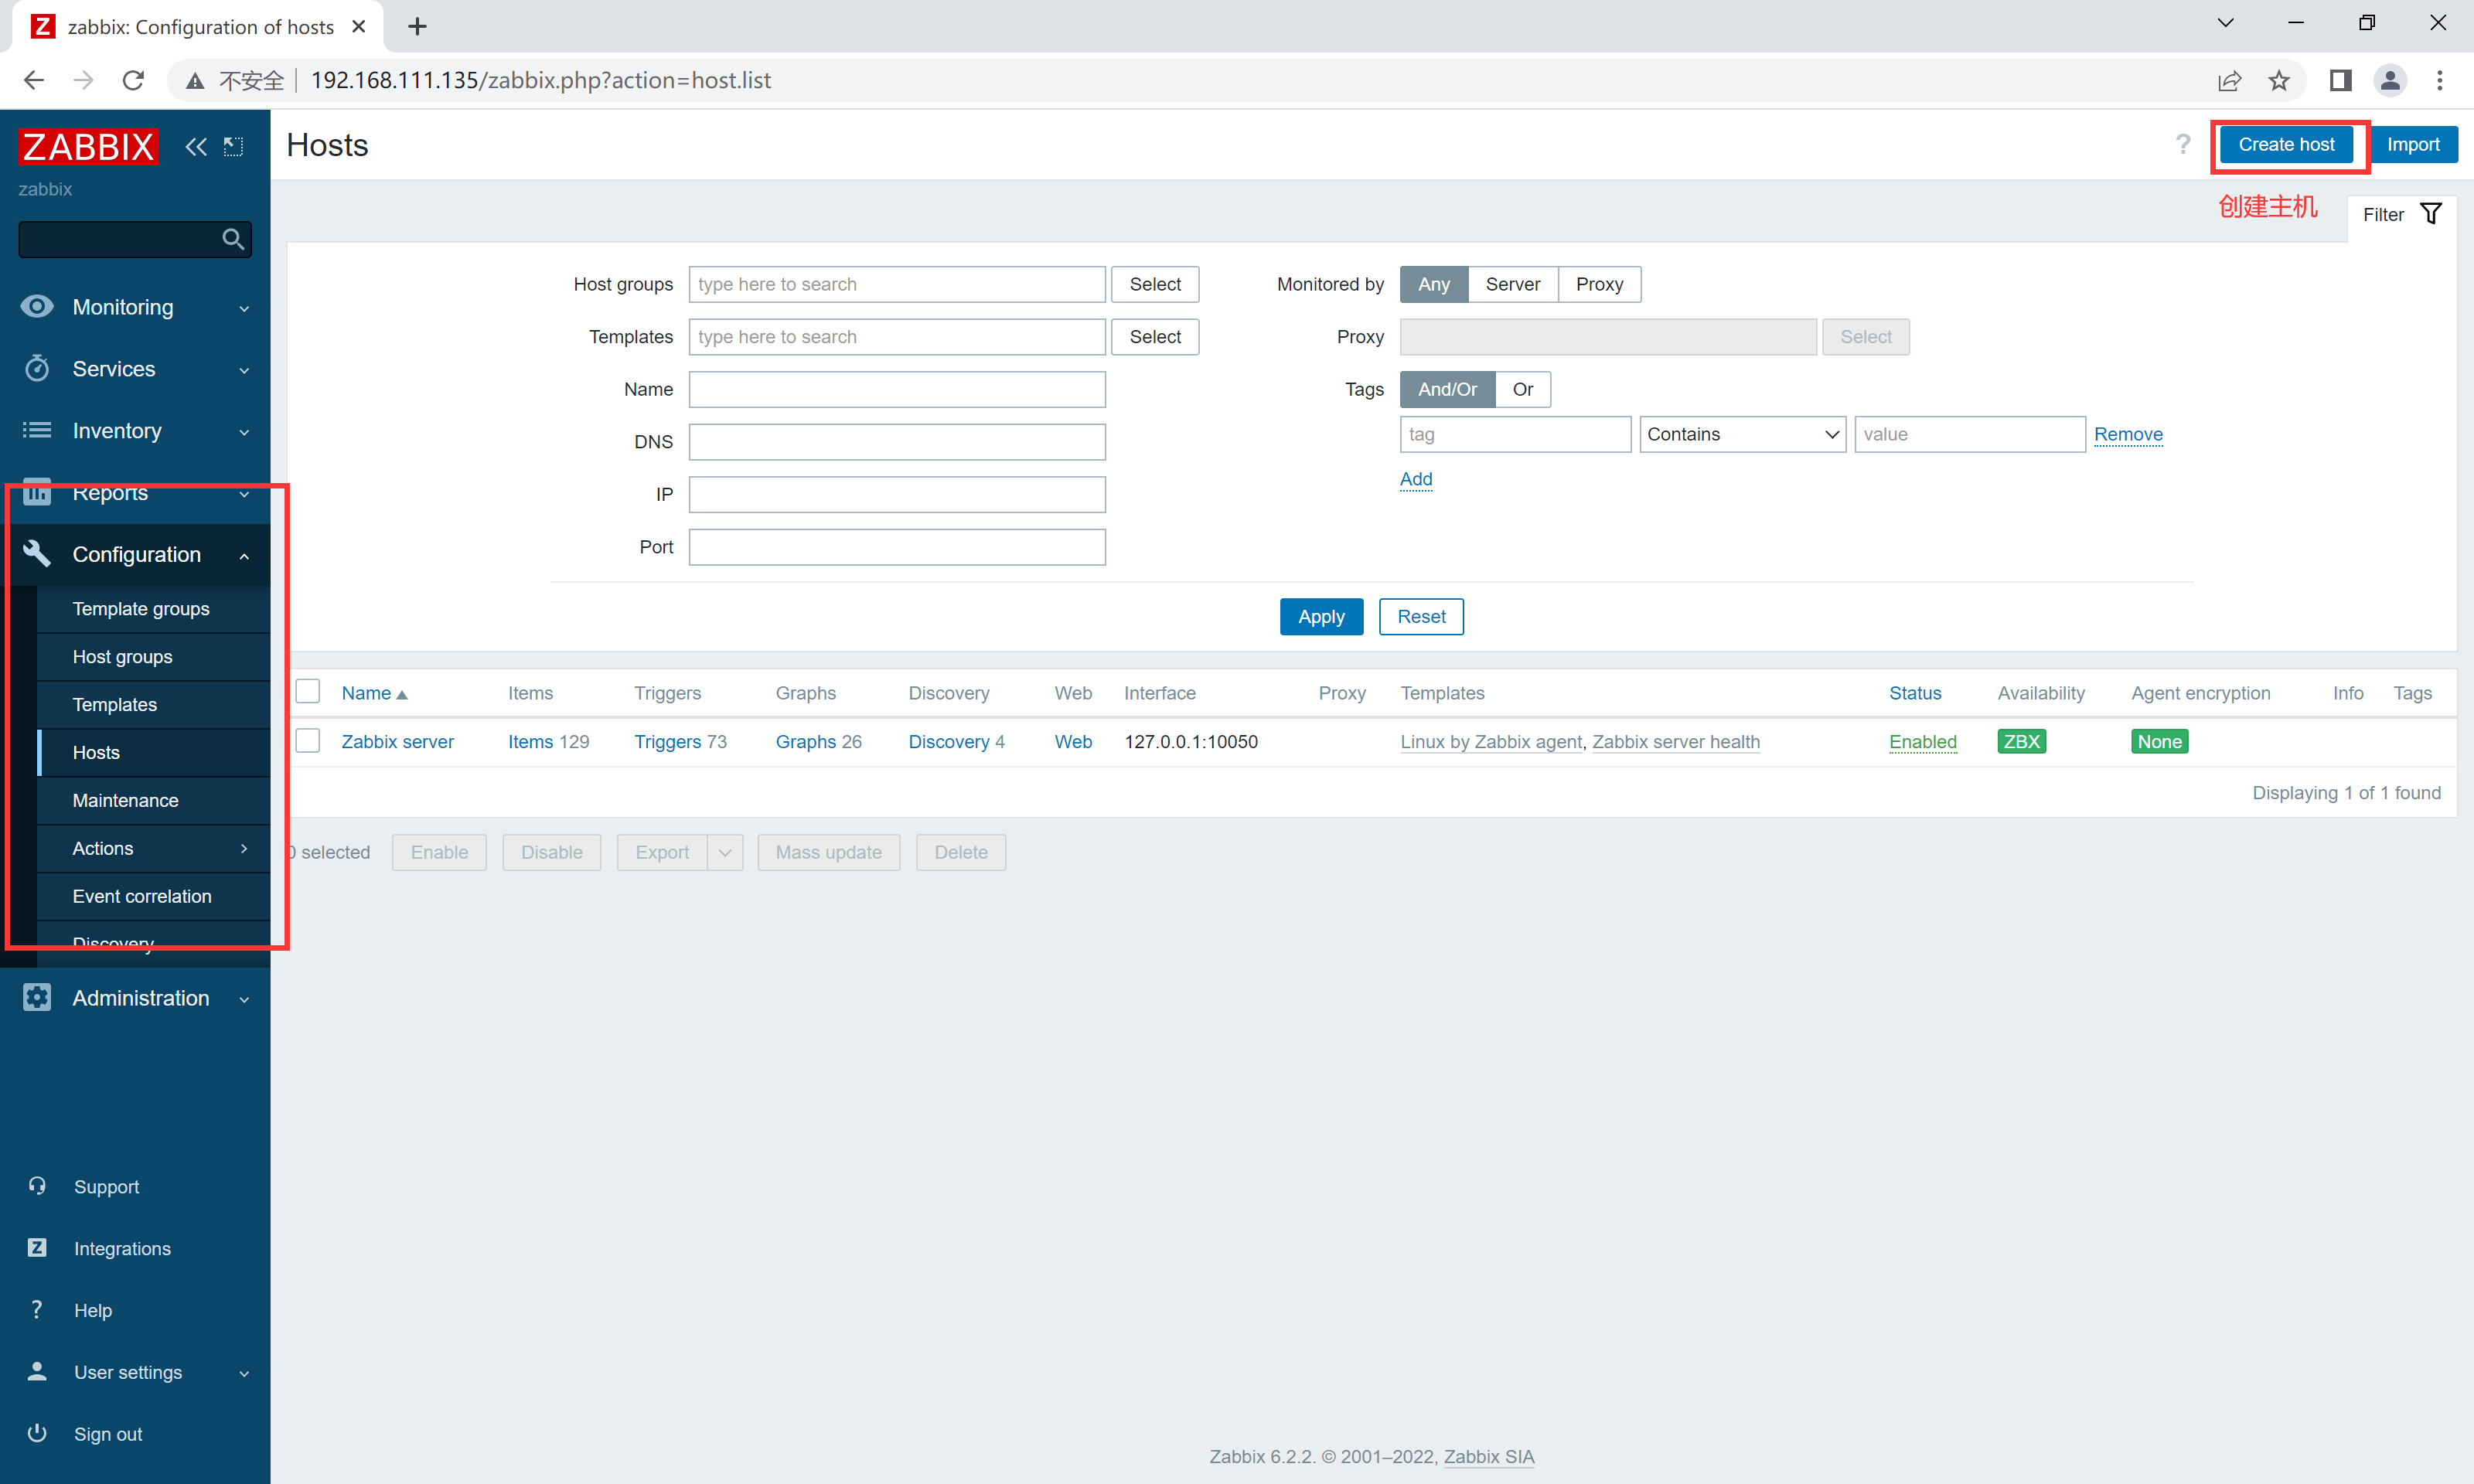The height and width of the screenshot is (1484, 2474).
Task: Select Proxy in Monitored by
Action: point(1599,284)
